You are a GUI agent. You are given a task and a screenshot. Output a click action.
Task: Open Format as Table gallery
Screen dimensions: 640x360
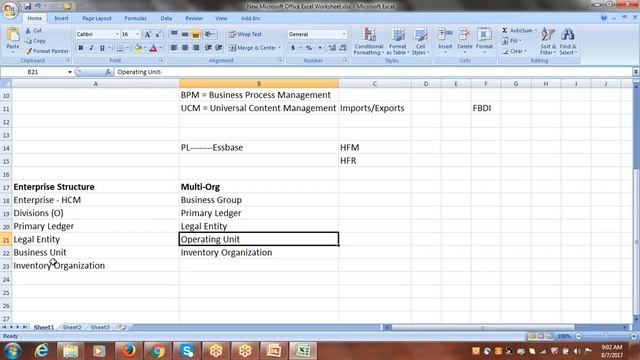(397, 41)
